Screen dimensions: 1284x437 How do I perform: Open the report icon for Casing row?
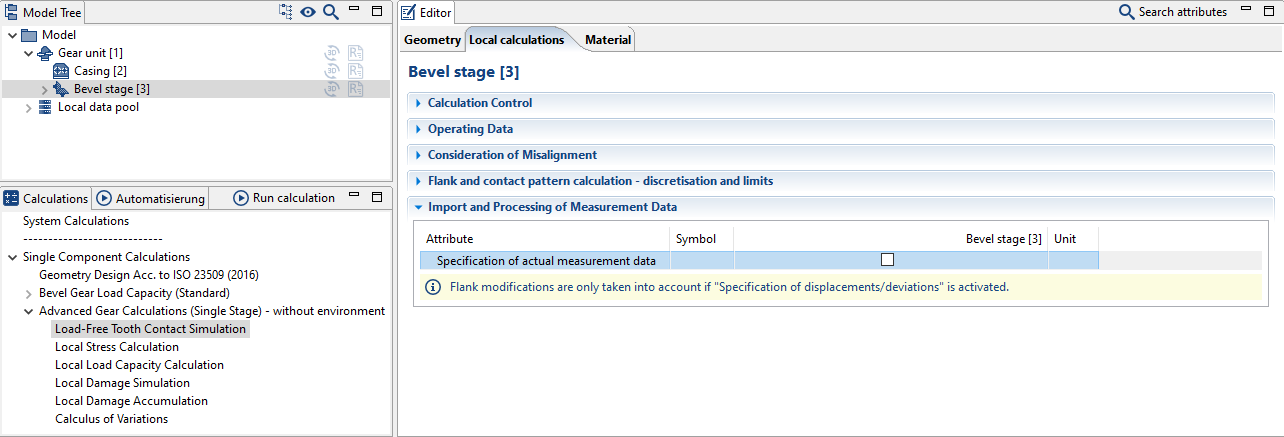coord(356,71)
